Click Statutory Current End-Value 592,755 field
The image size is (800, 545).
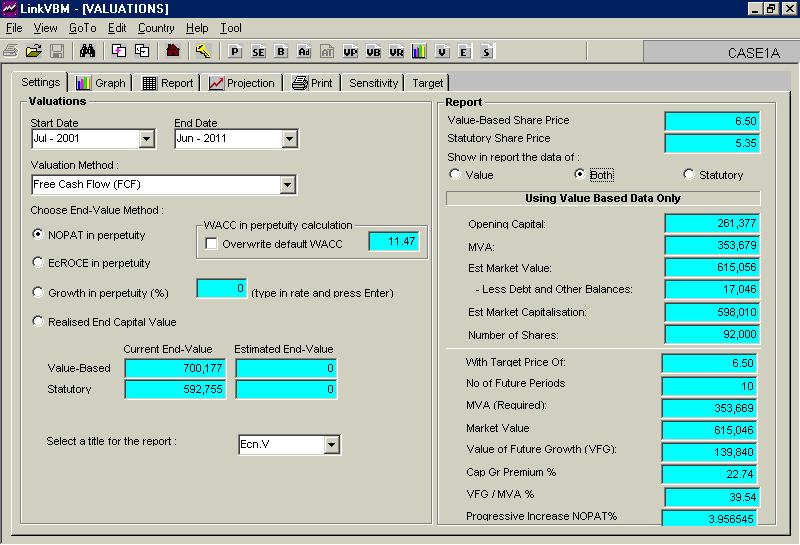(175, 389)
